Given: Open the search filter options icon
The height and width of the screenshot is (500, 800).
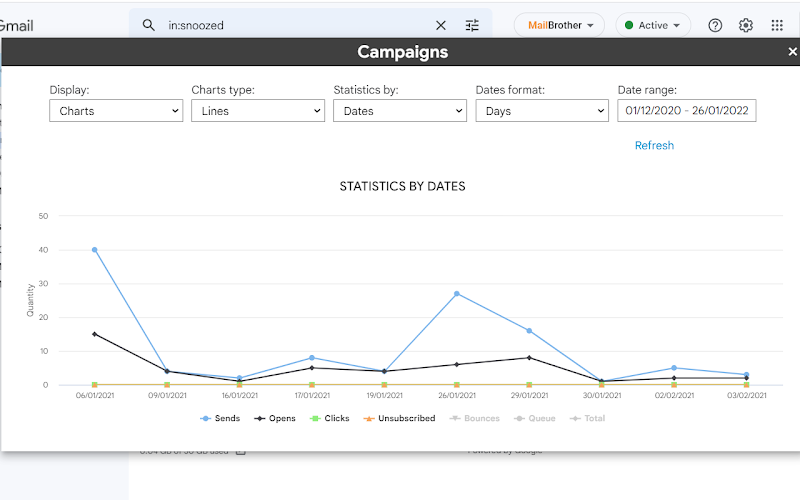Looking at the screenshot, I should click(x=472, y=25).
